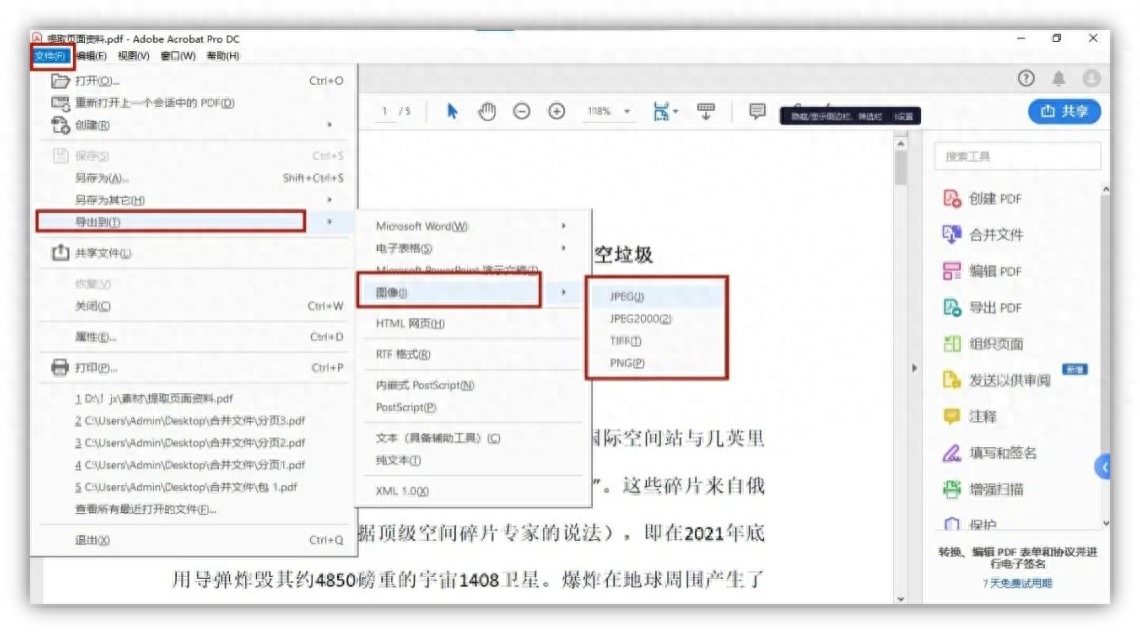The width and height of the screenshot is (1140, 634).
Task: Click the user account avatar icon
Action: pyautogui.click(x=1091, y=79)
